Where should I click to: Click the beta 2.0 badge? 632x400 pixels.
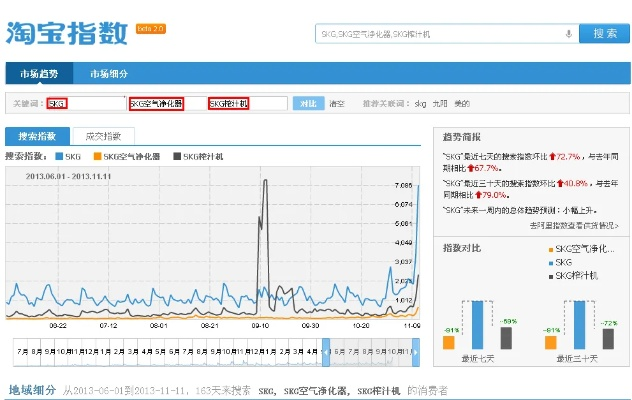(147, 27)
